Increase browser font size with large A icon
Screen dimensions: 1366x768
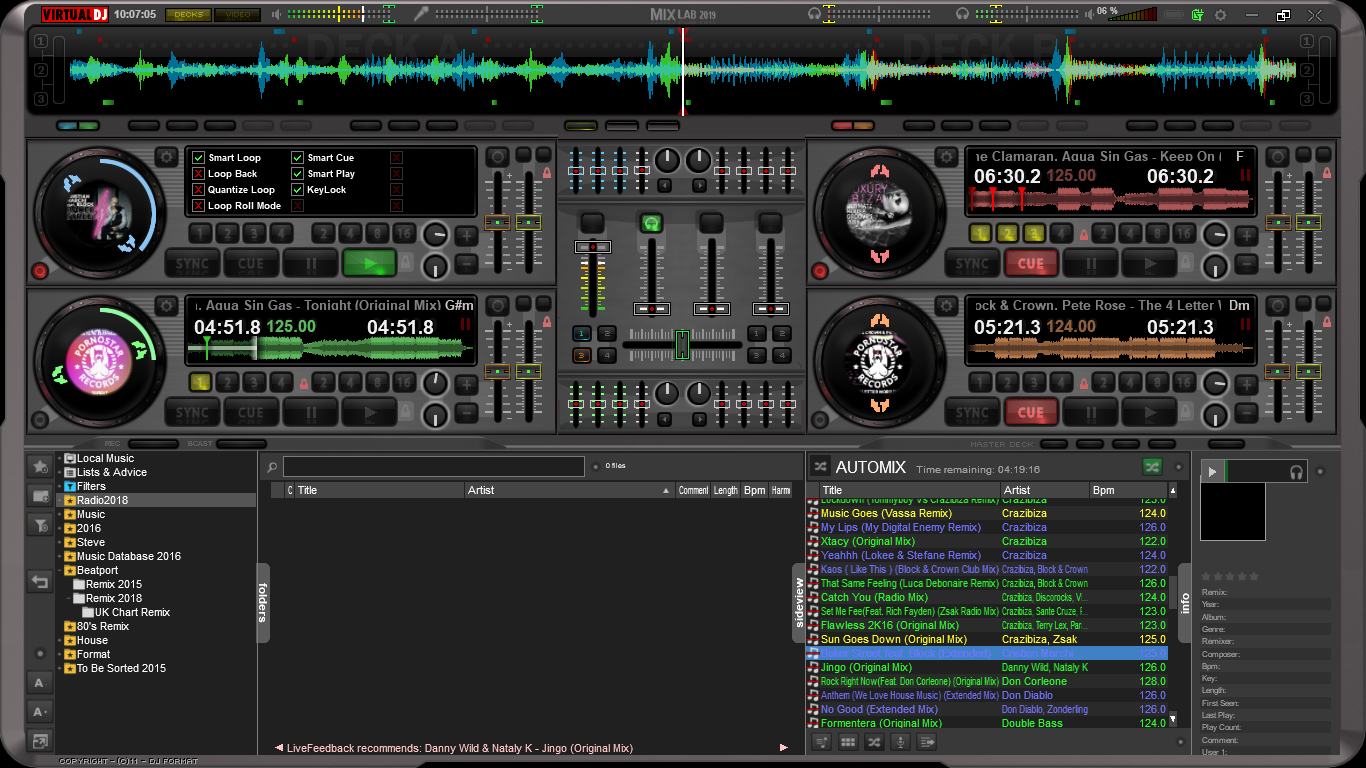click(x=40, y=712)
